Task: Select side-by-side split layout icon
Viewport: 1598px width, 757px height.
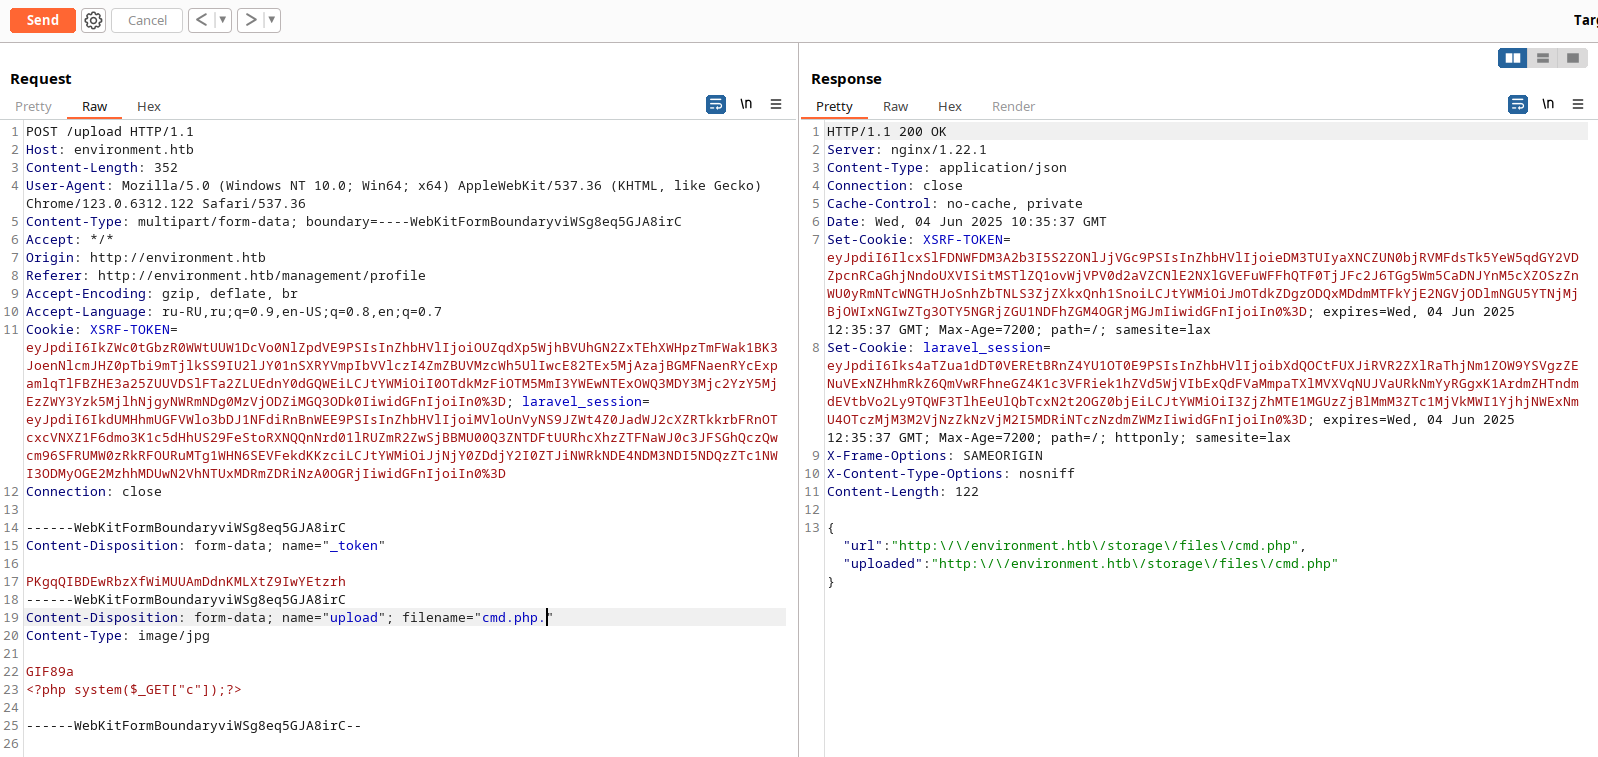Action: [x=1513, y=58]
